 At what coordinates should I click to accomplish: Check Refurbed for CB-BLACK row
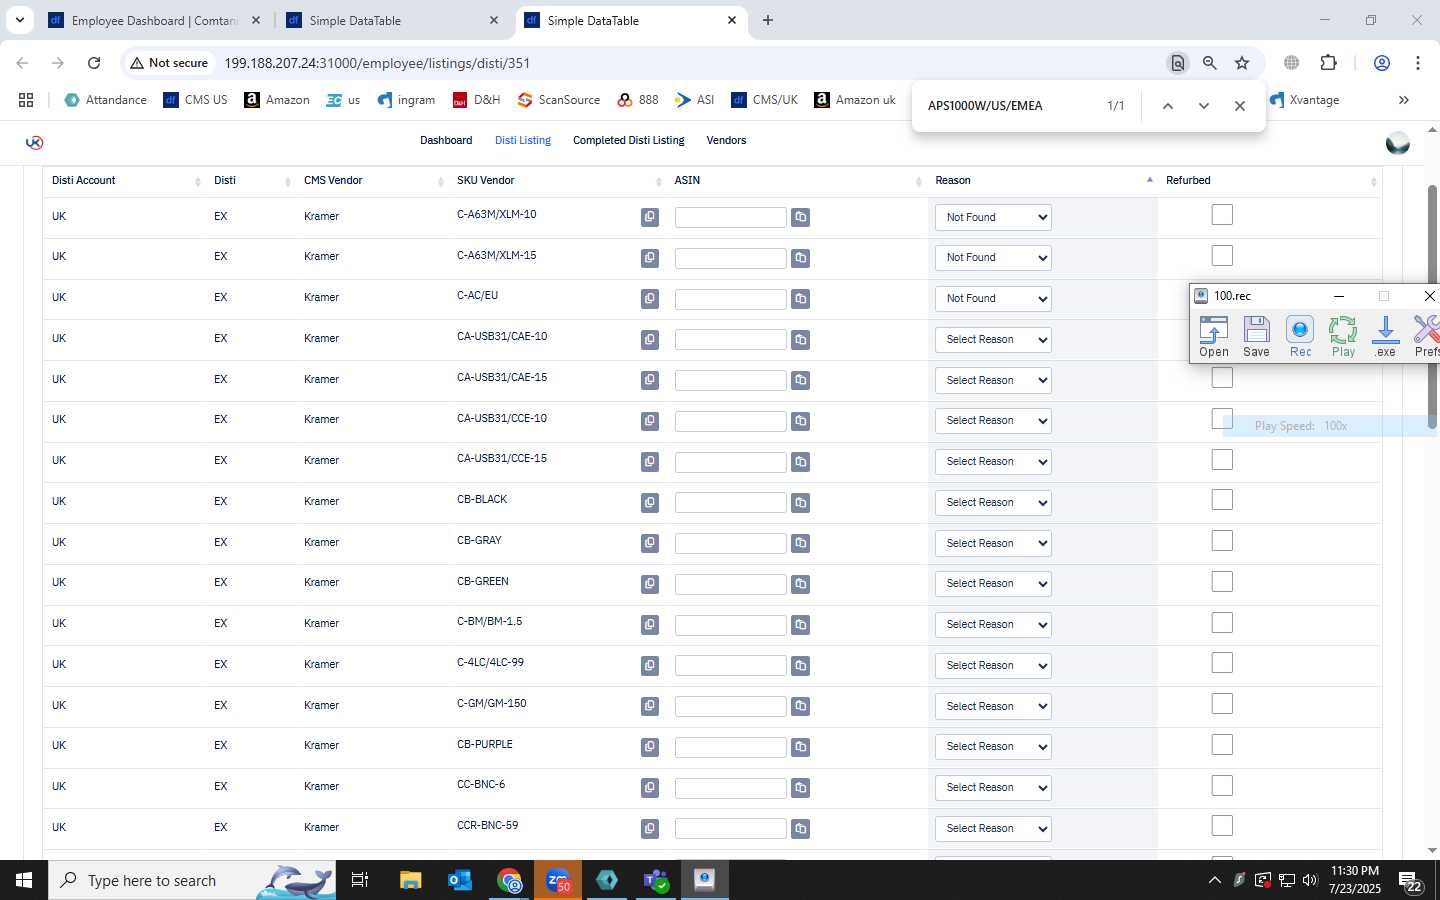(x=1222, y=500)
